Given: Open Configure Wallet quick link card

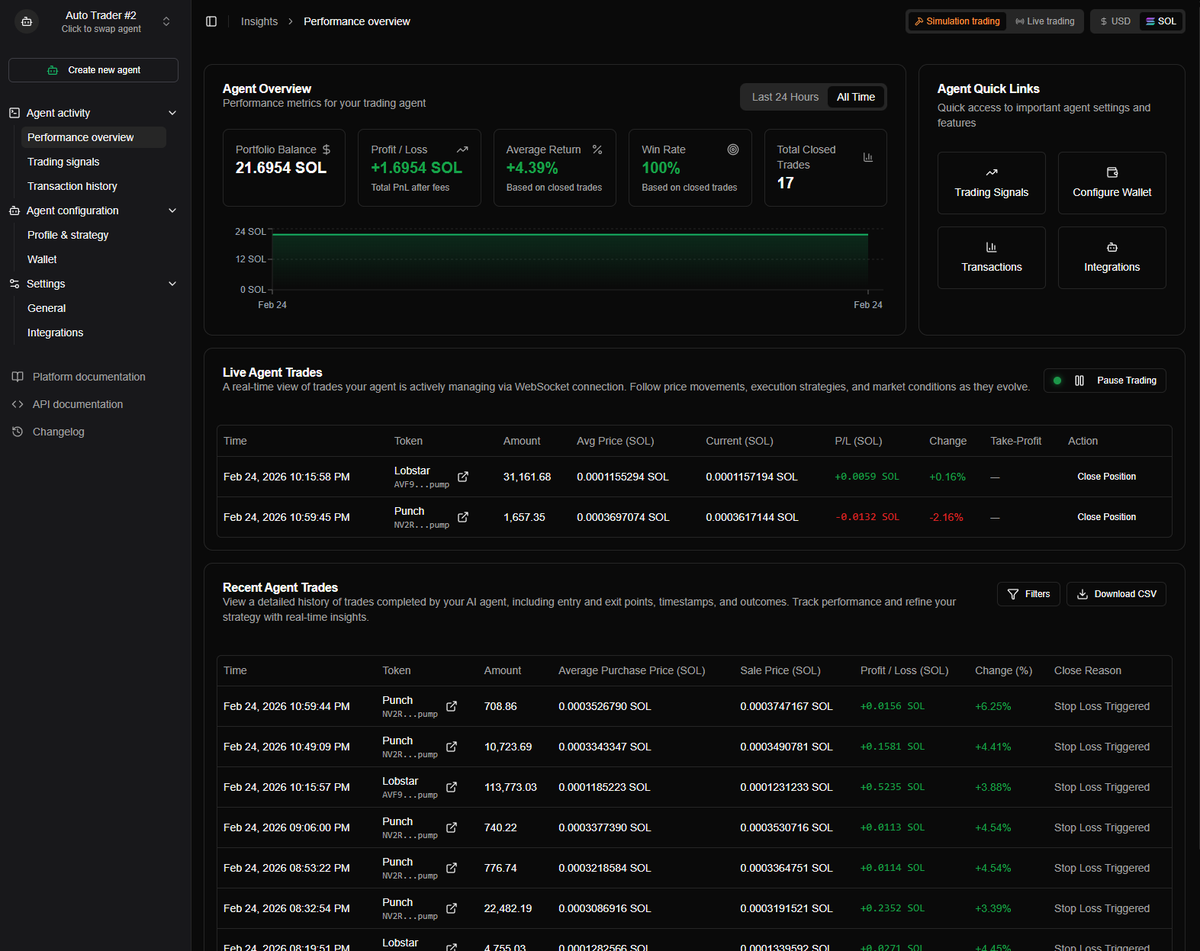Looking at the screenshot, I should (1112, 183).
